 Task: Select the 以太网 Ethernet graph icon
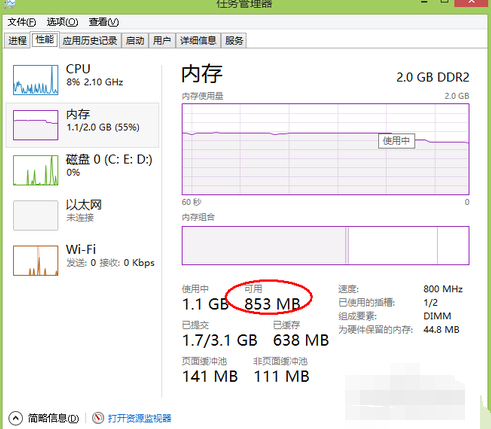(x=36, y=215)
